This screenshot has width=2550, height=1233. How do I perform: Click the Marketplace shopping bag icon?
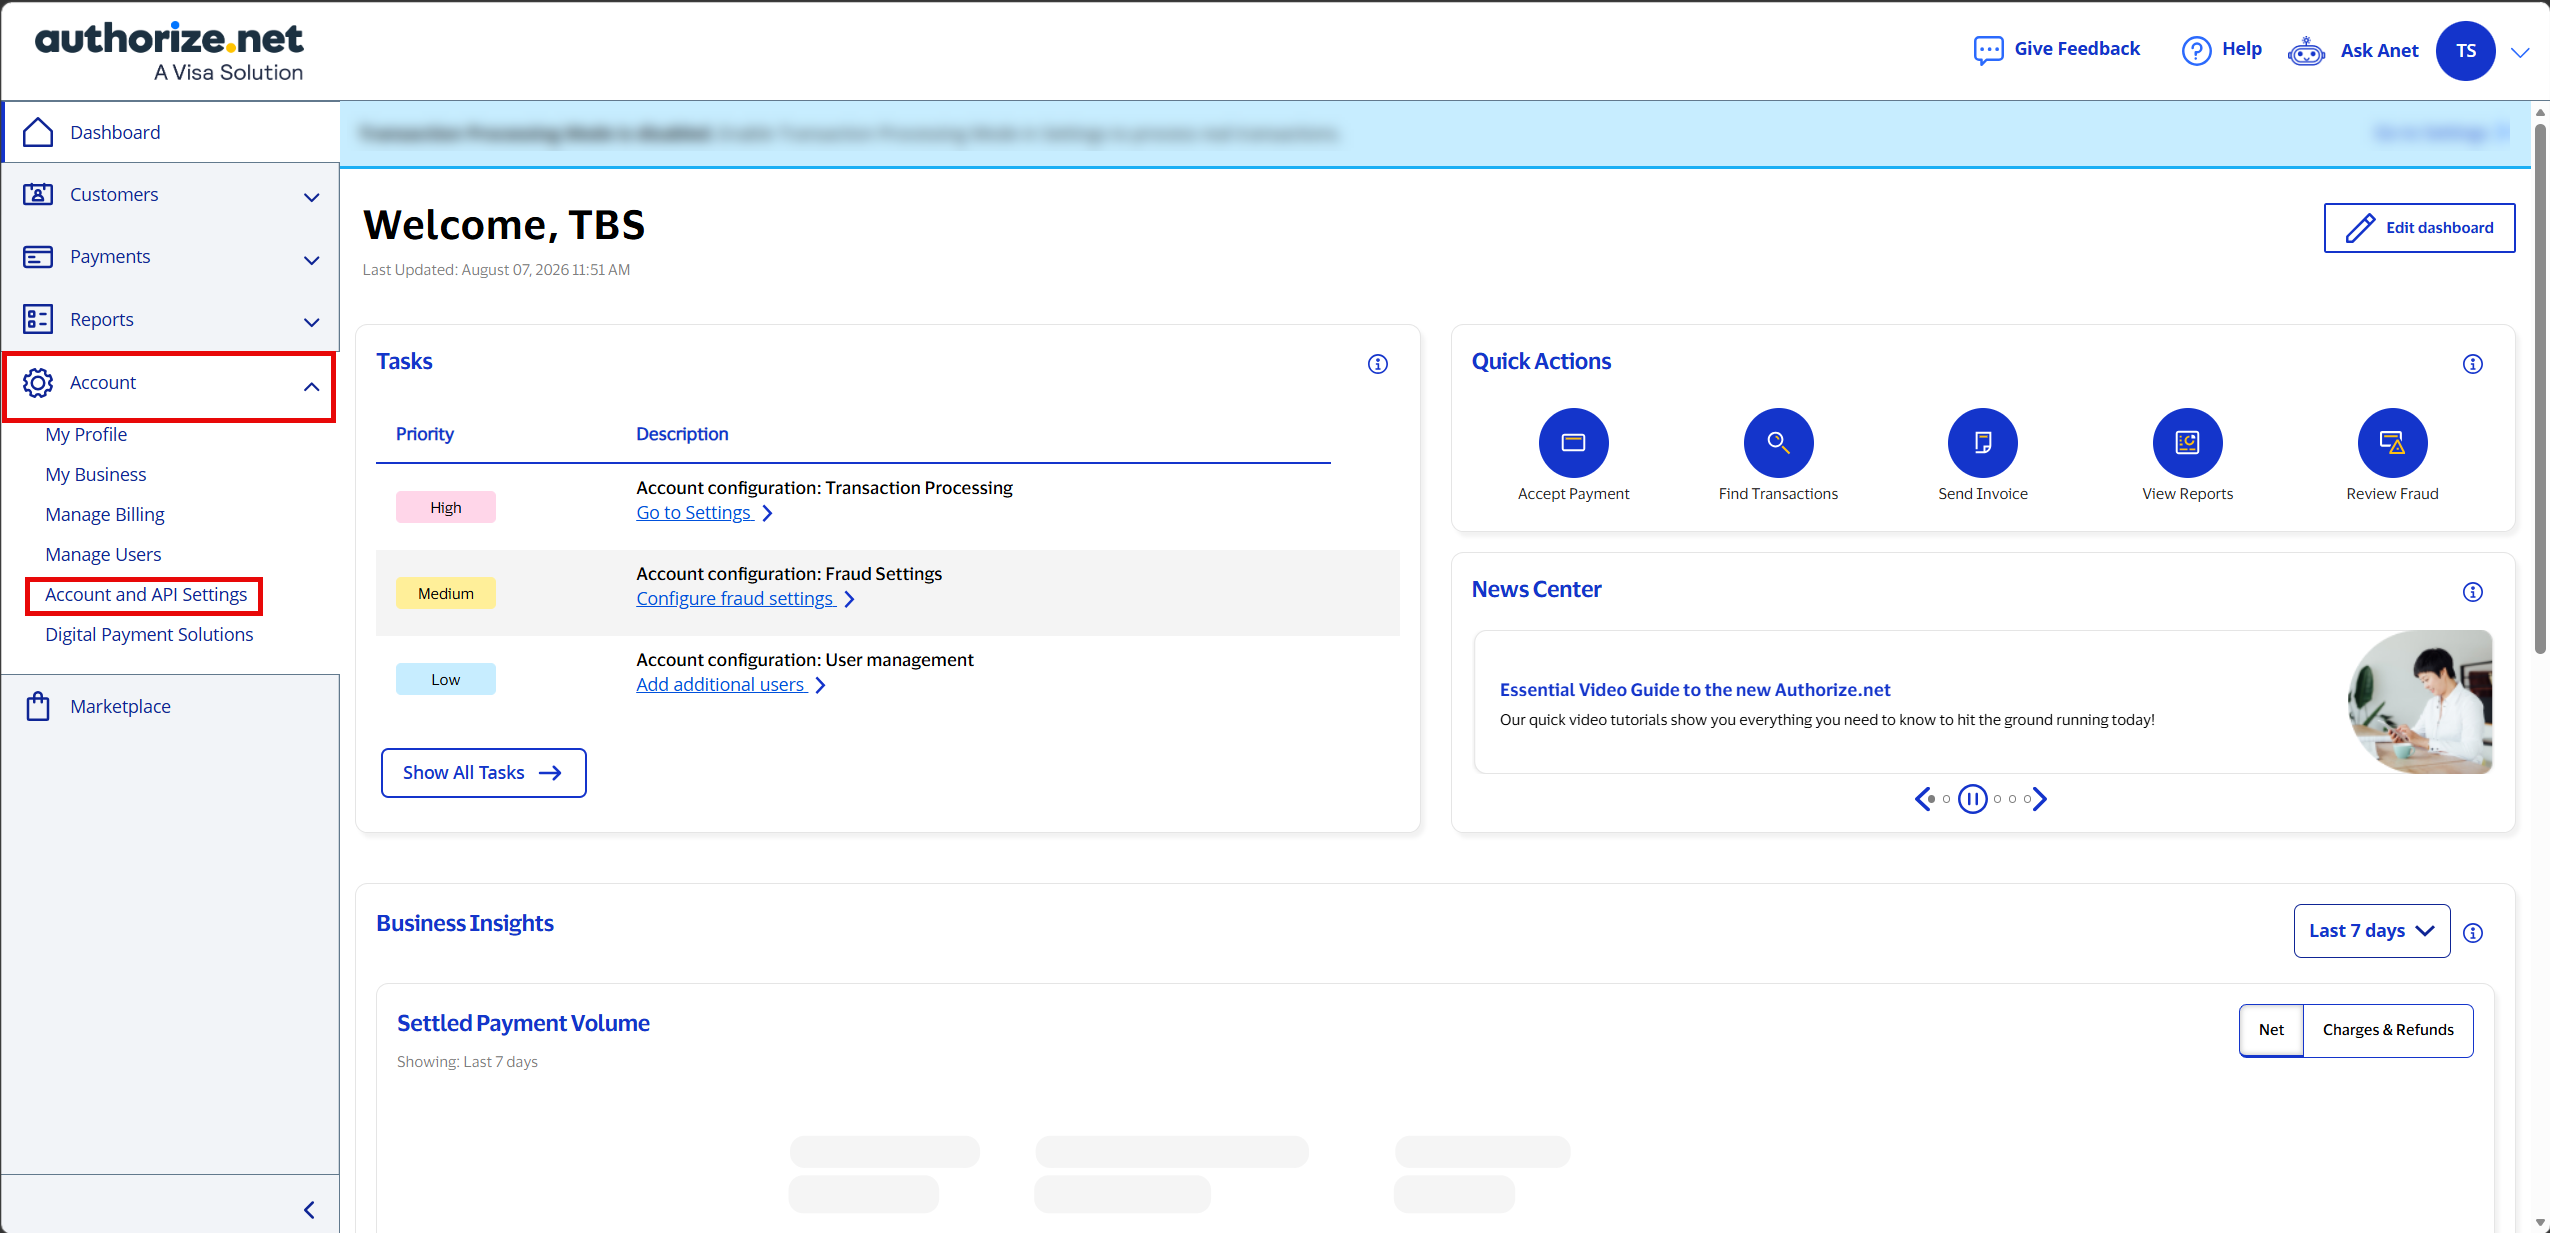coord(38,706)
